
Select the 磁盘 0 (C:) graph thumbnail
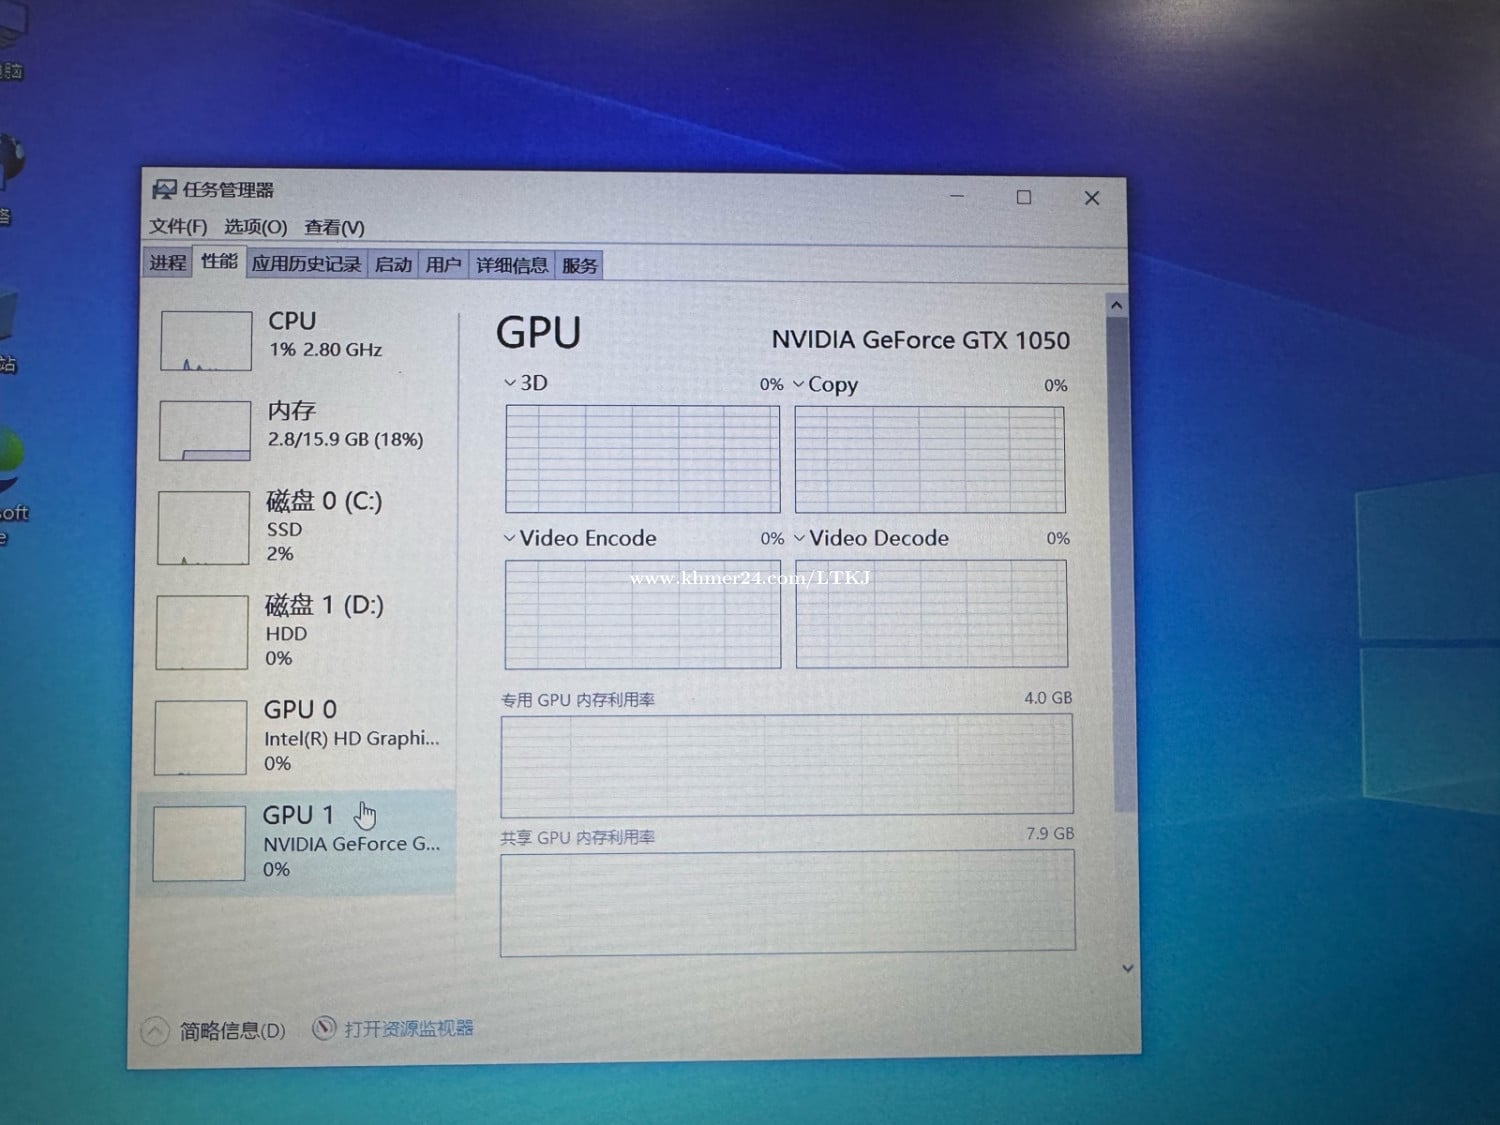pos(203,528)
